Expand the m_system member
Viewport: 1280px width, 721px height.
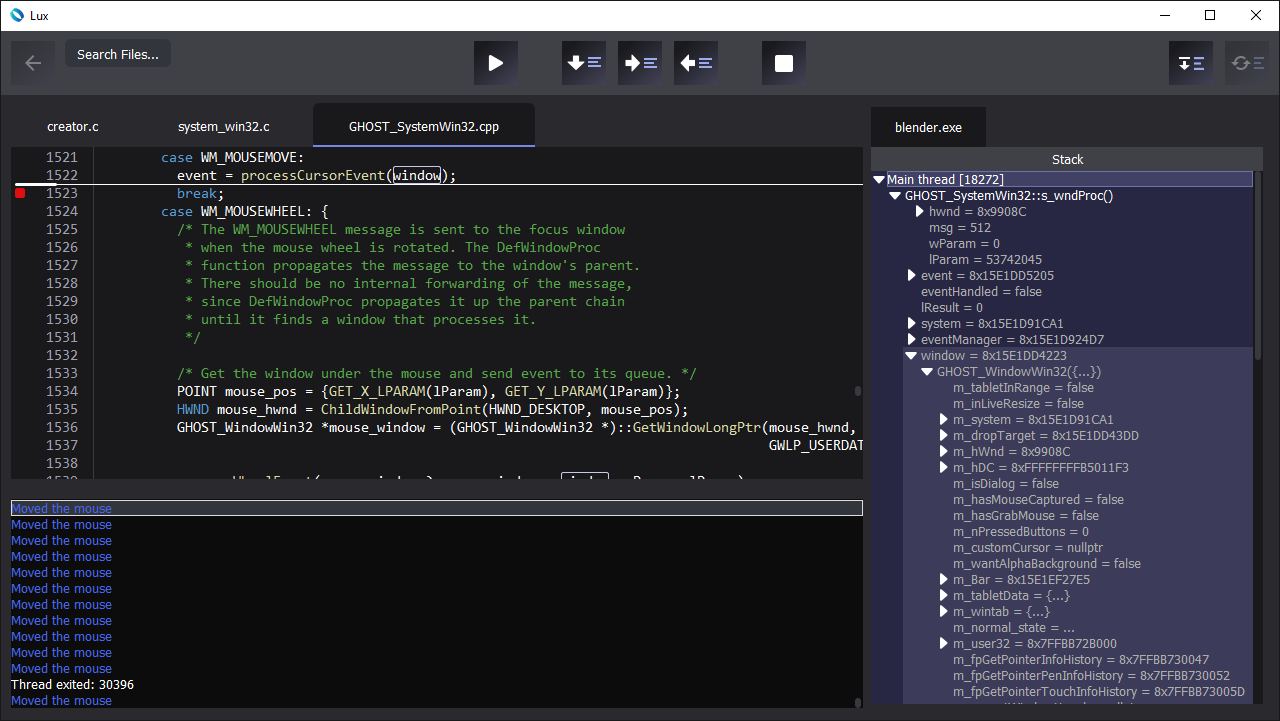943,420
